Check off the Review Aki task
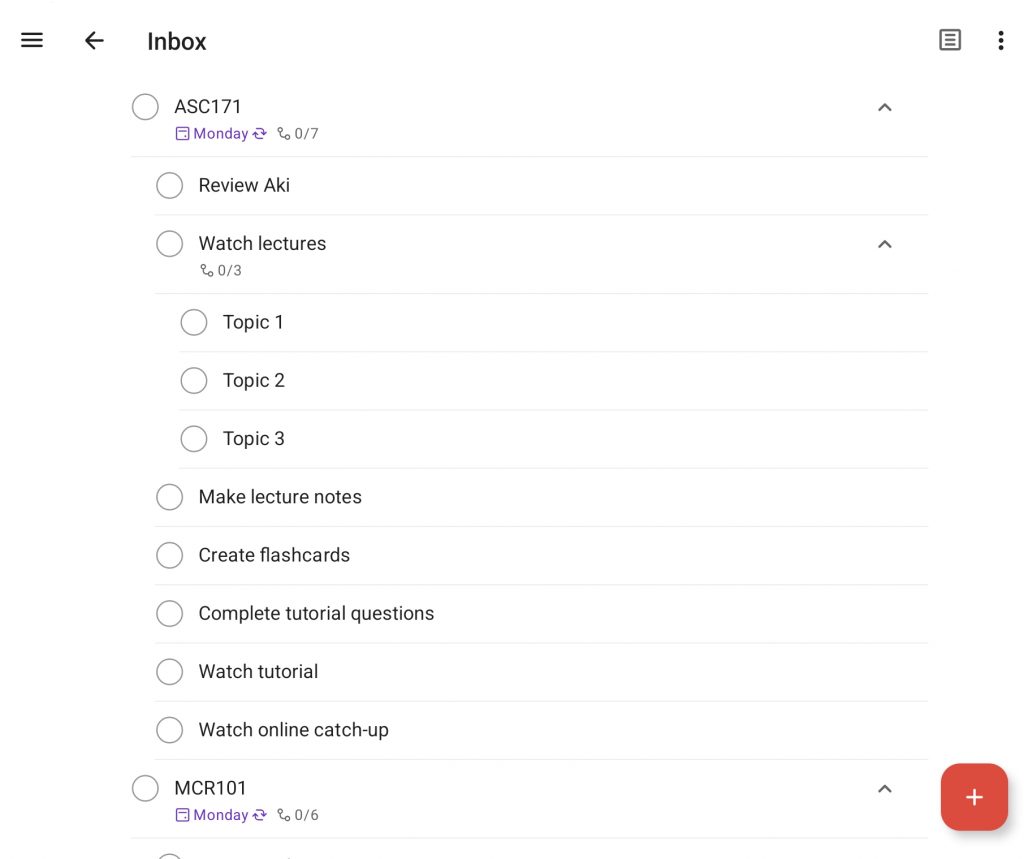 click(x=170, y=185)
